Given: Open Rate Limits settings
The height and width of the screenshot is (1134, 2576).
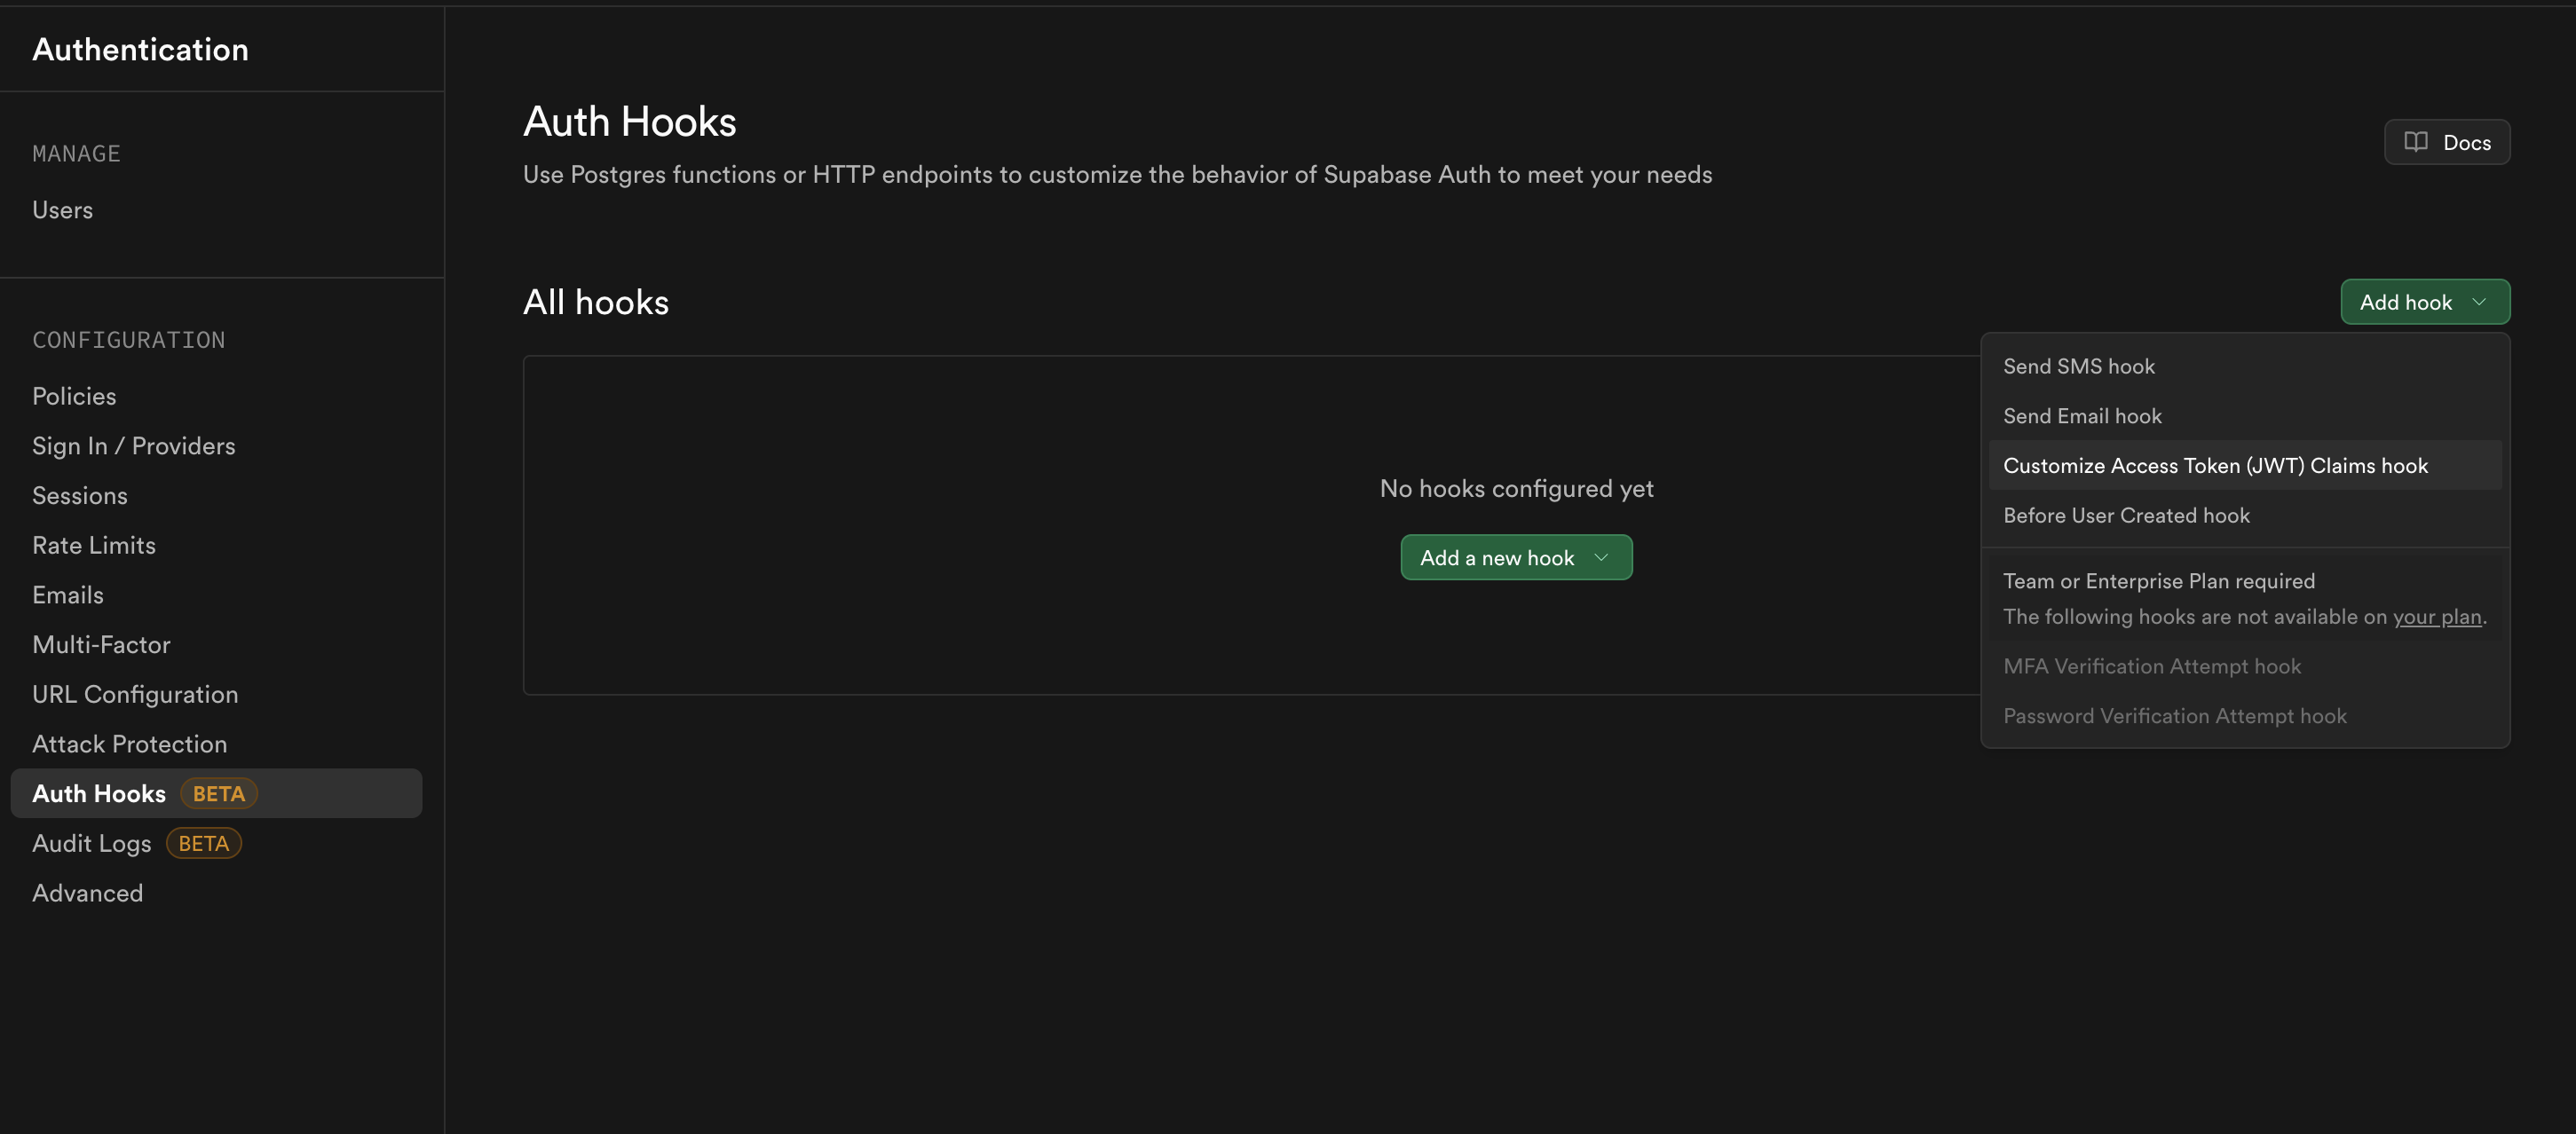Looking at the screenshot, I should pos(94,545).
